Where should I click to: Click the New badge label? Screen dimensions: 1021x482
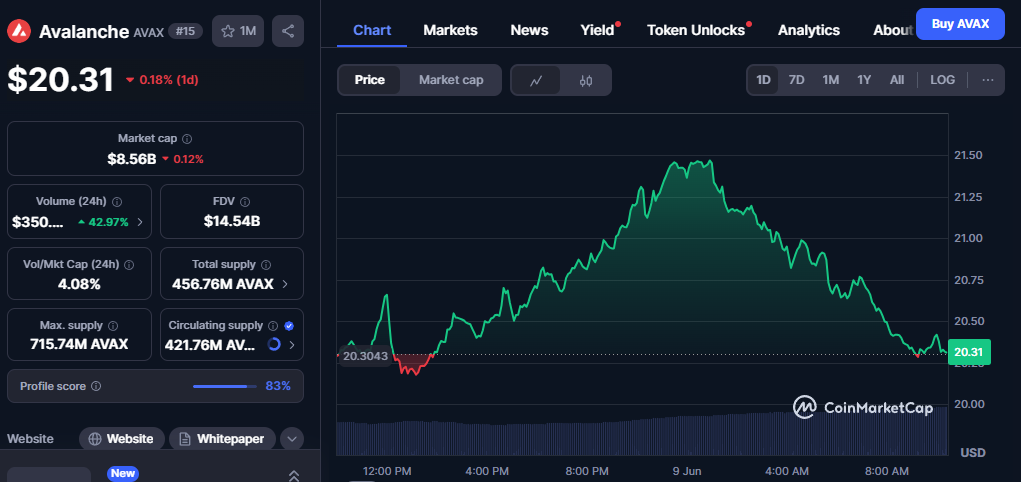pyautogui.click(x=122, y=474)
